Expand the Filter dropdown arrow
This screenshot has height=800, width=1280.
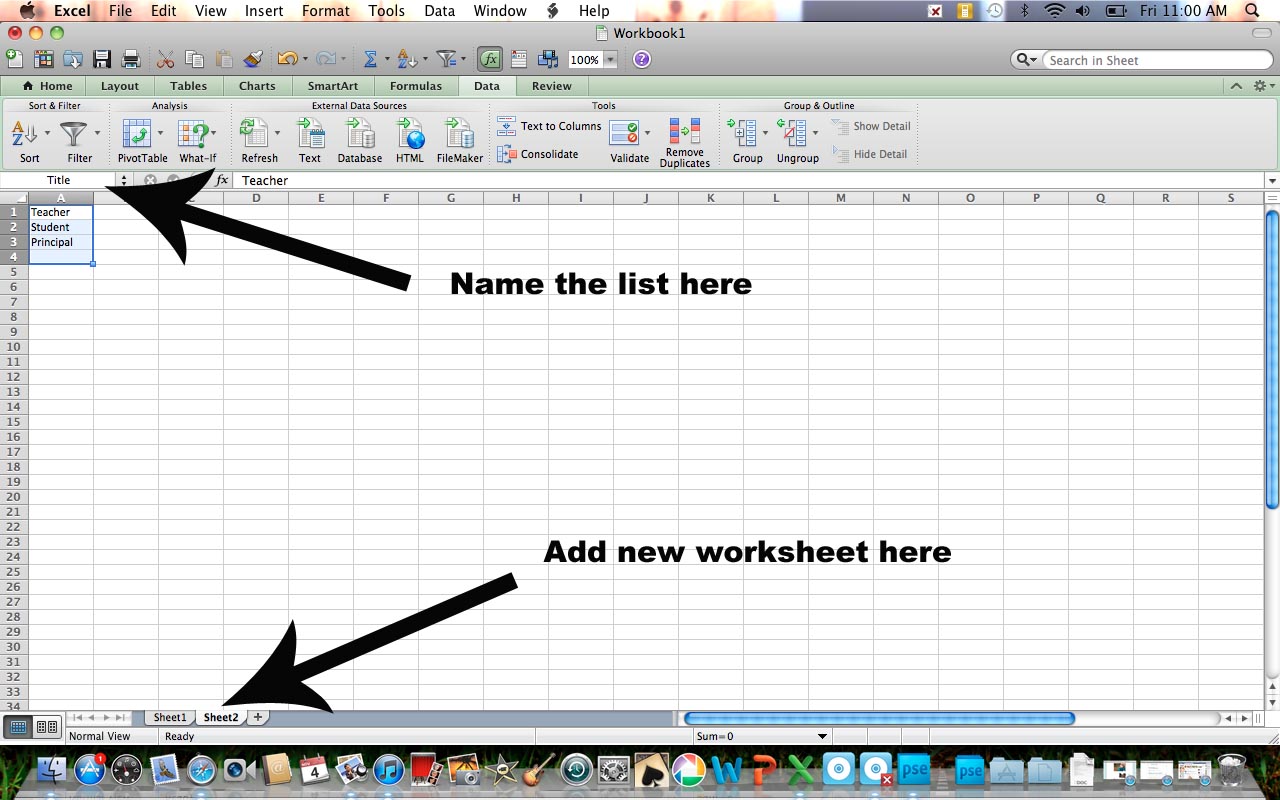[x=97, y=133]
